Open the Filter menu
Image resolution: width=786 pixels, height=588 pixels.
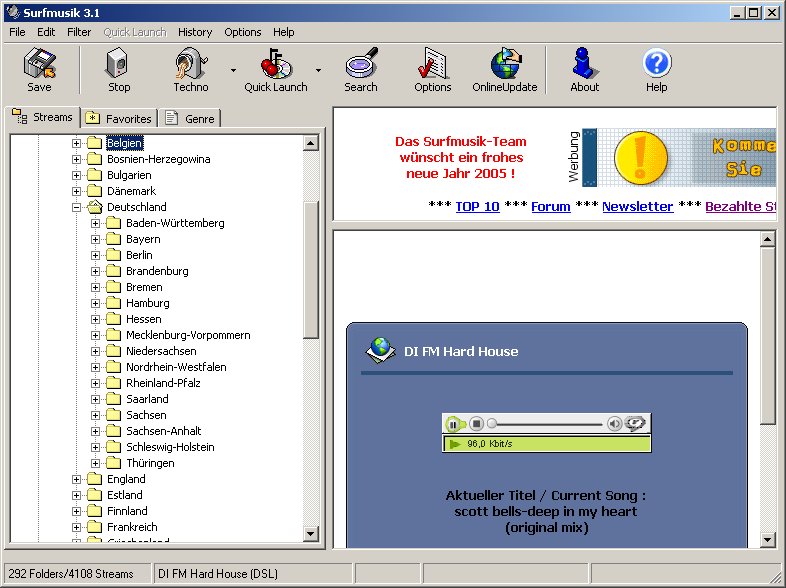point(79,32)
